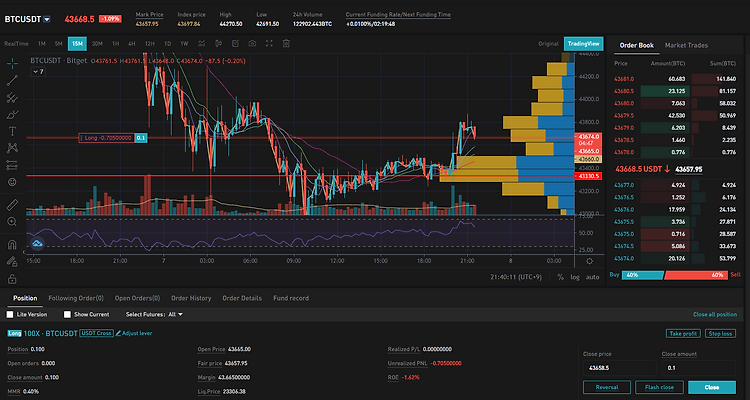
Task: Select the 5M chart interval
Action: point(58,44)
